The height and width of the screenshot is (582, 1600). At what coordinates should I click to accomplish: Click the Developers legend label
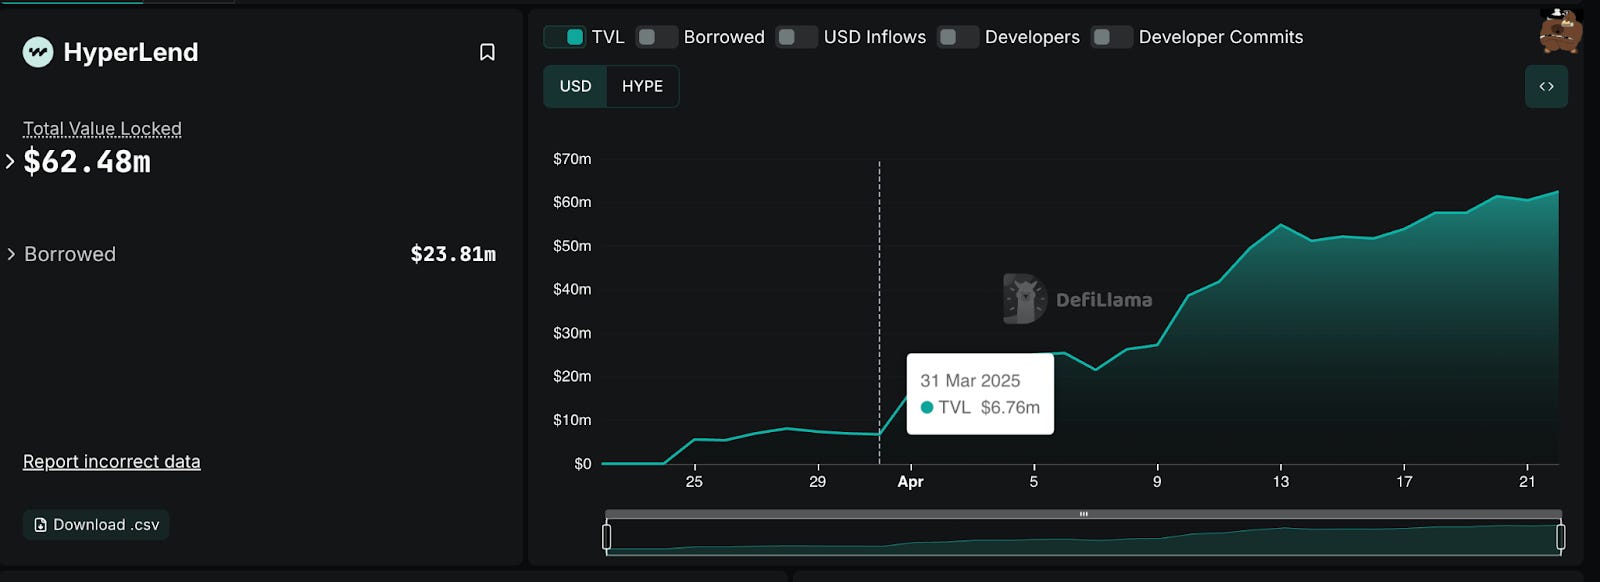(1032, 37)
